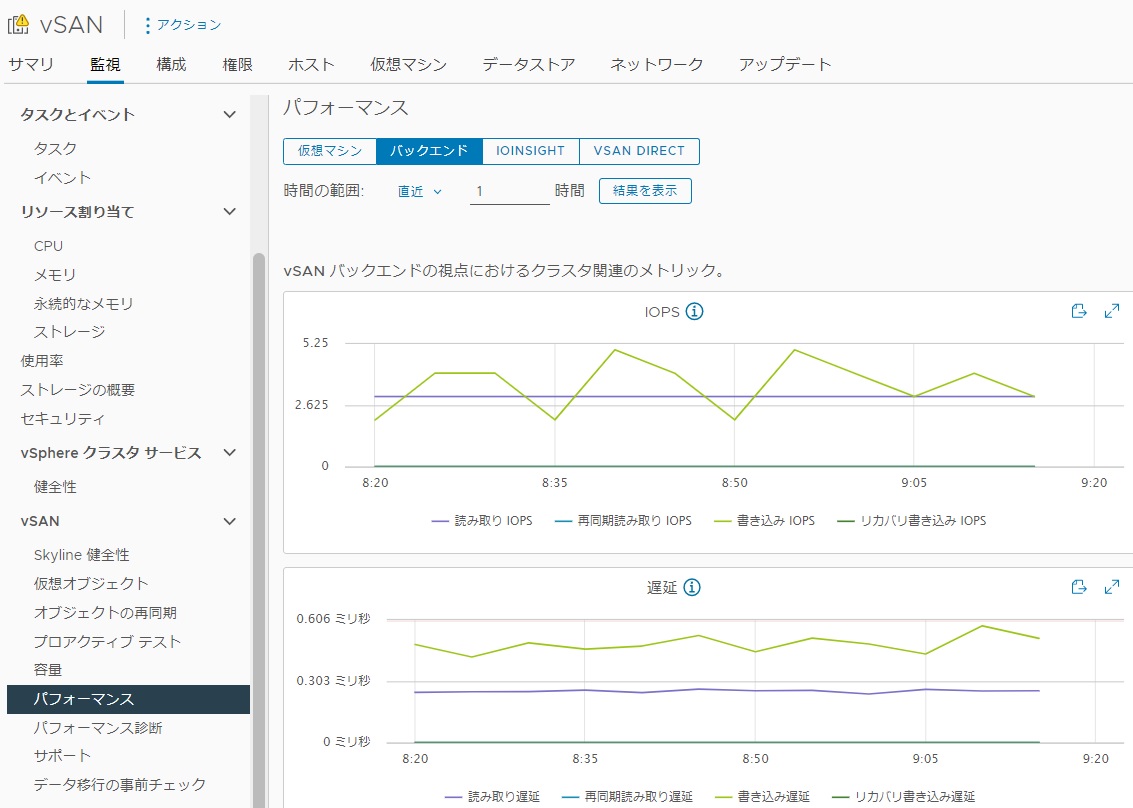This screenshot has height=808, width=1133.
Task: Click the info icon next to IOPS title
Action: pos(694,312)
